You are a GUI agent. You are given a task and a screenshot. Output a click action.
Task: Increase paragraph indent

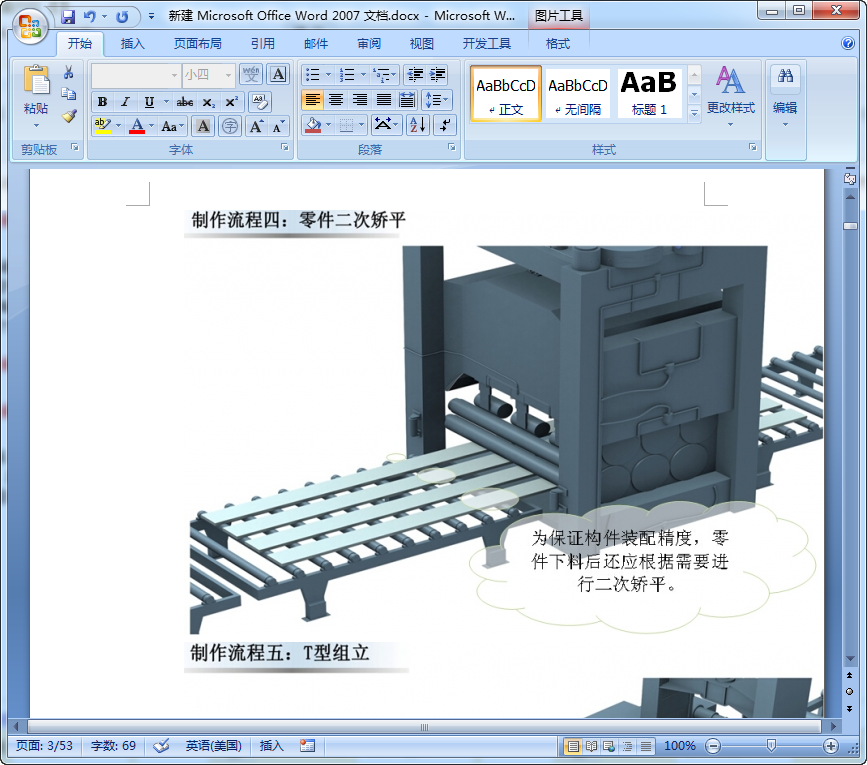[x=437, y=74]
